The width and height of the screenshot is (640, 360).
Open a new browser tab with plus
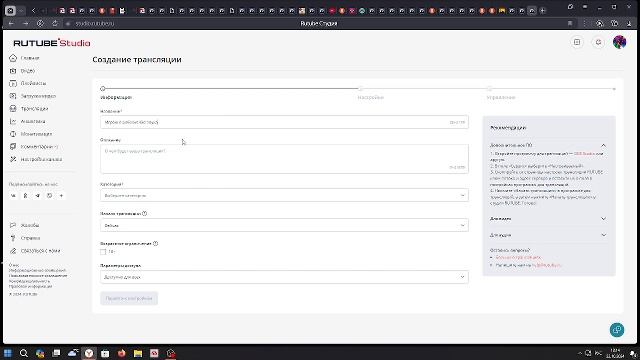[542, 11]
